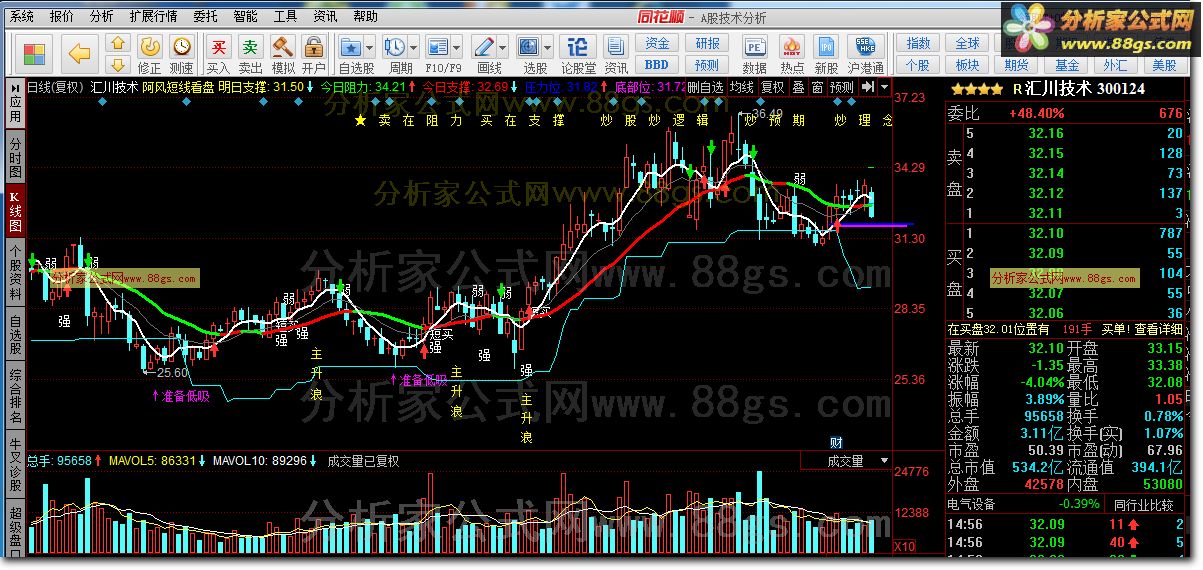Image resolution: width=1203 pixels, height=570 pixels.
Task: Toggle the 预测 option in chart header
Action: click(x=842, y=87)
